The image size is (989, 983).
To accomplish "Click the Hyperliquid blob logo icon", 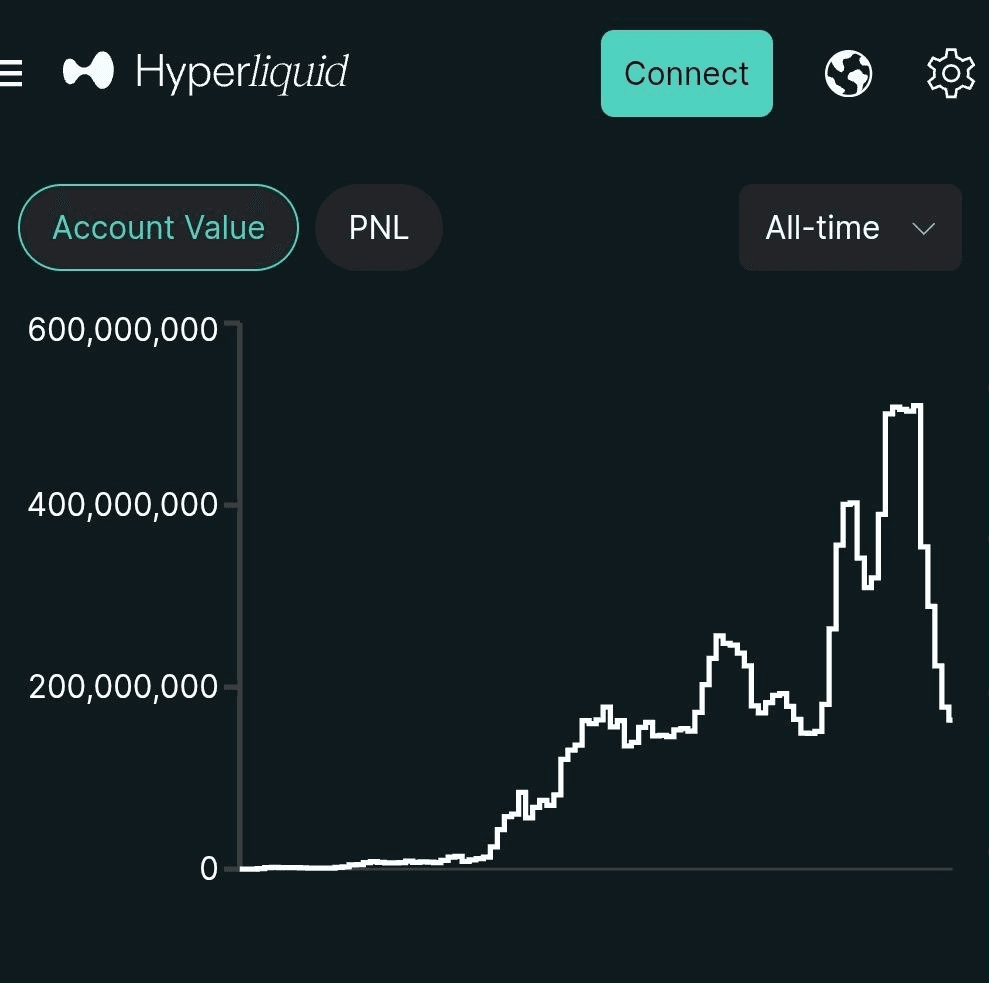I will [x=88, y=72].
